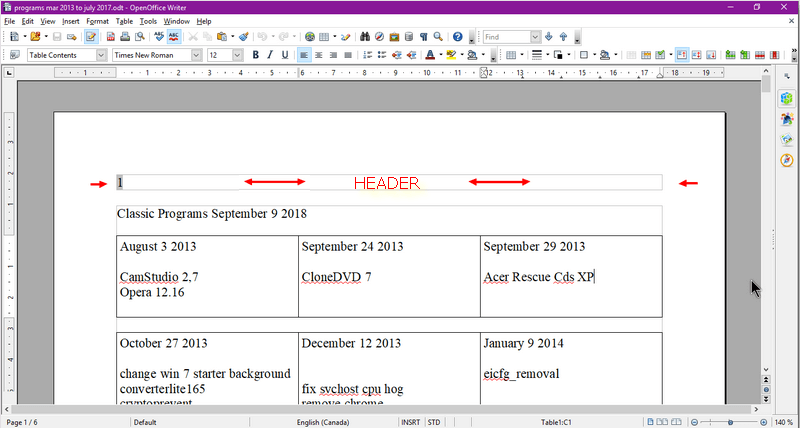
Task: Expand the Table Contents paragraph style dropdown
Action: click(x=102, y=55)
